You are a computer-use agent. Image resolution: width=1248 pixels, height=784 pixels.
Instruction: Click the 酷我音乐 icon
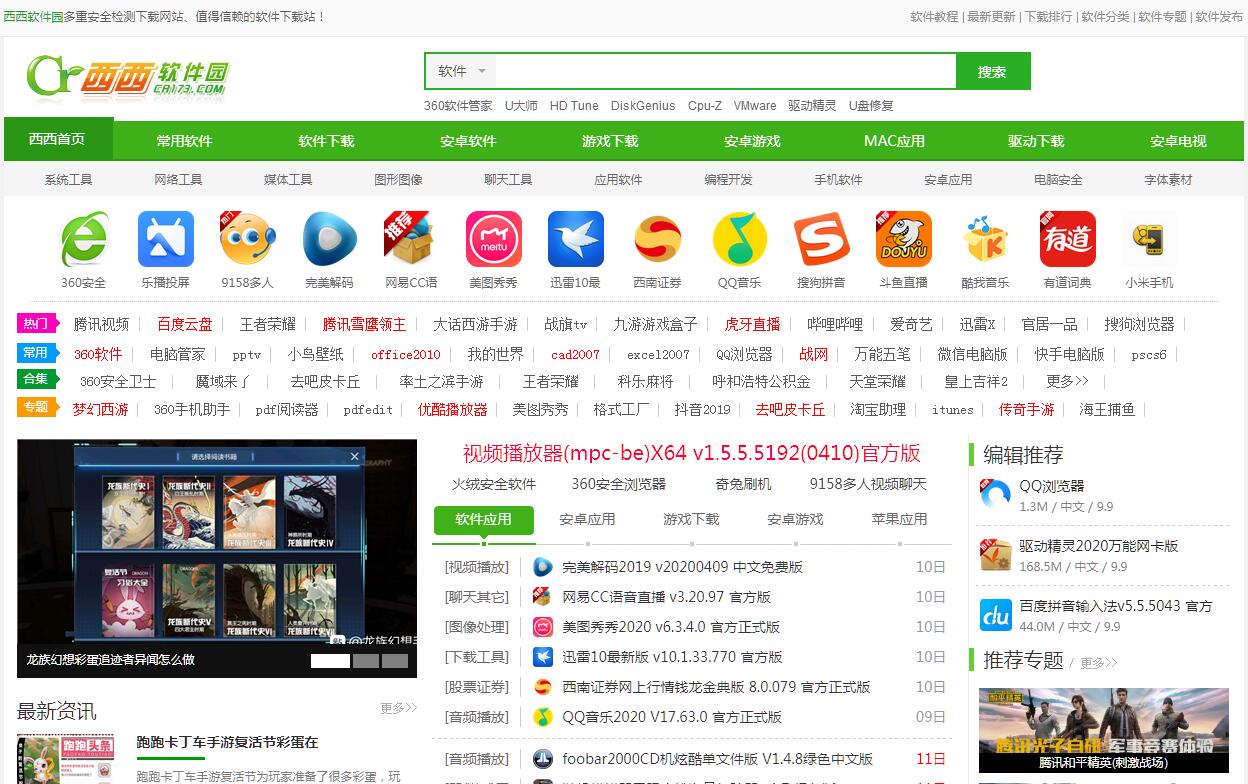(985, 240)
